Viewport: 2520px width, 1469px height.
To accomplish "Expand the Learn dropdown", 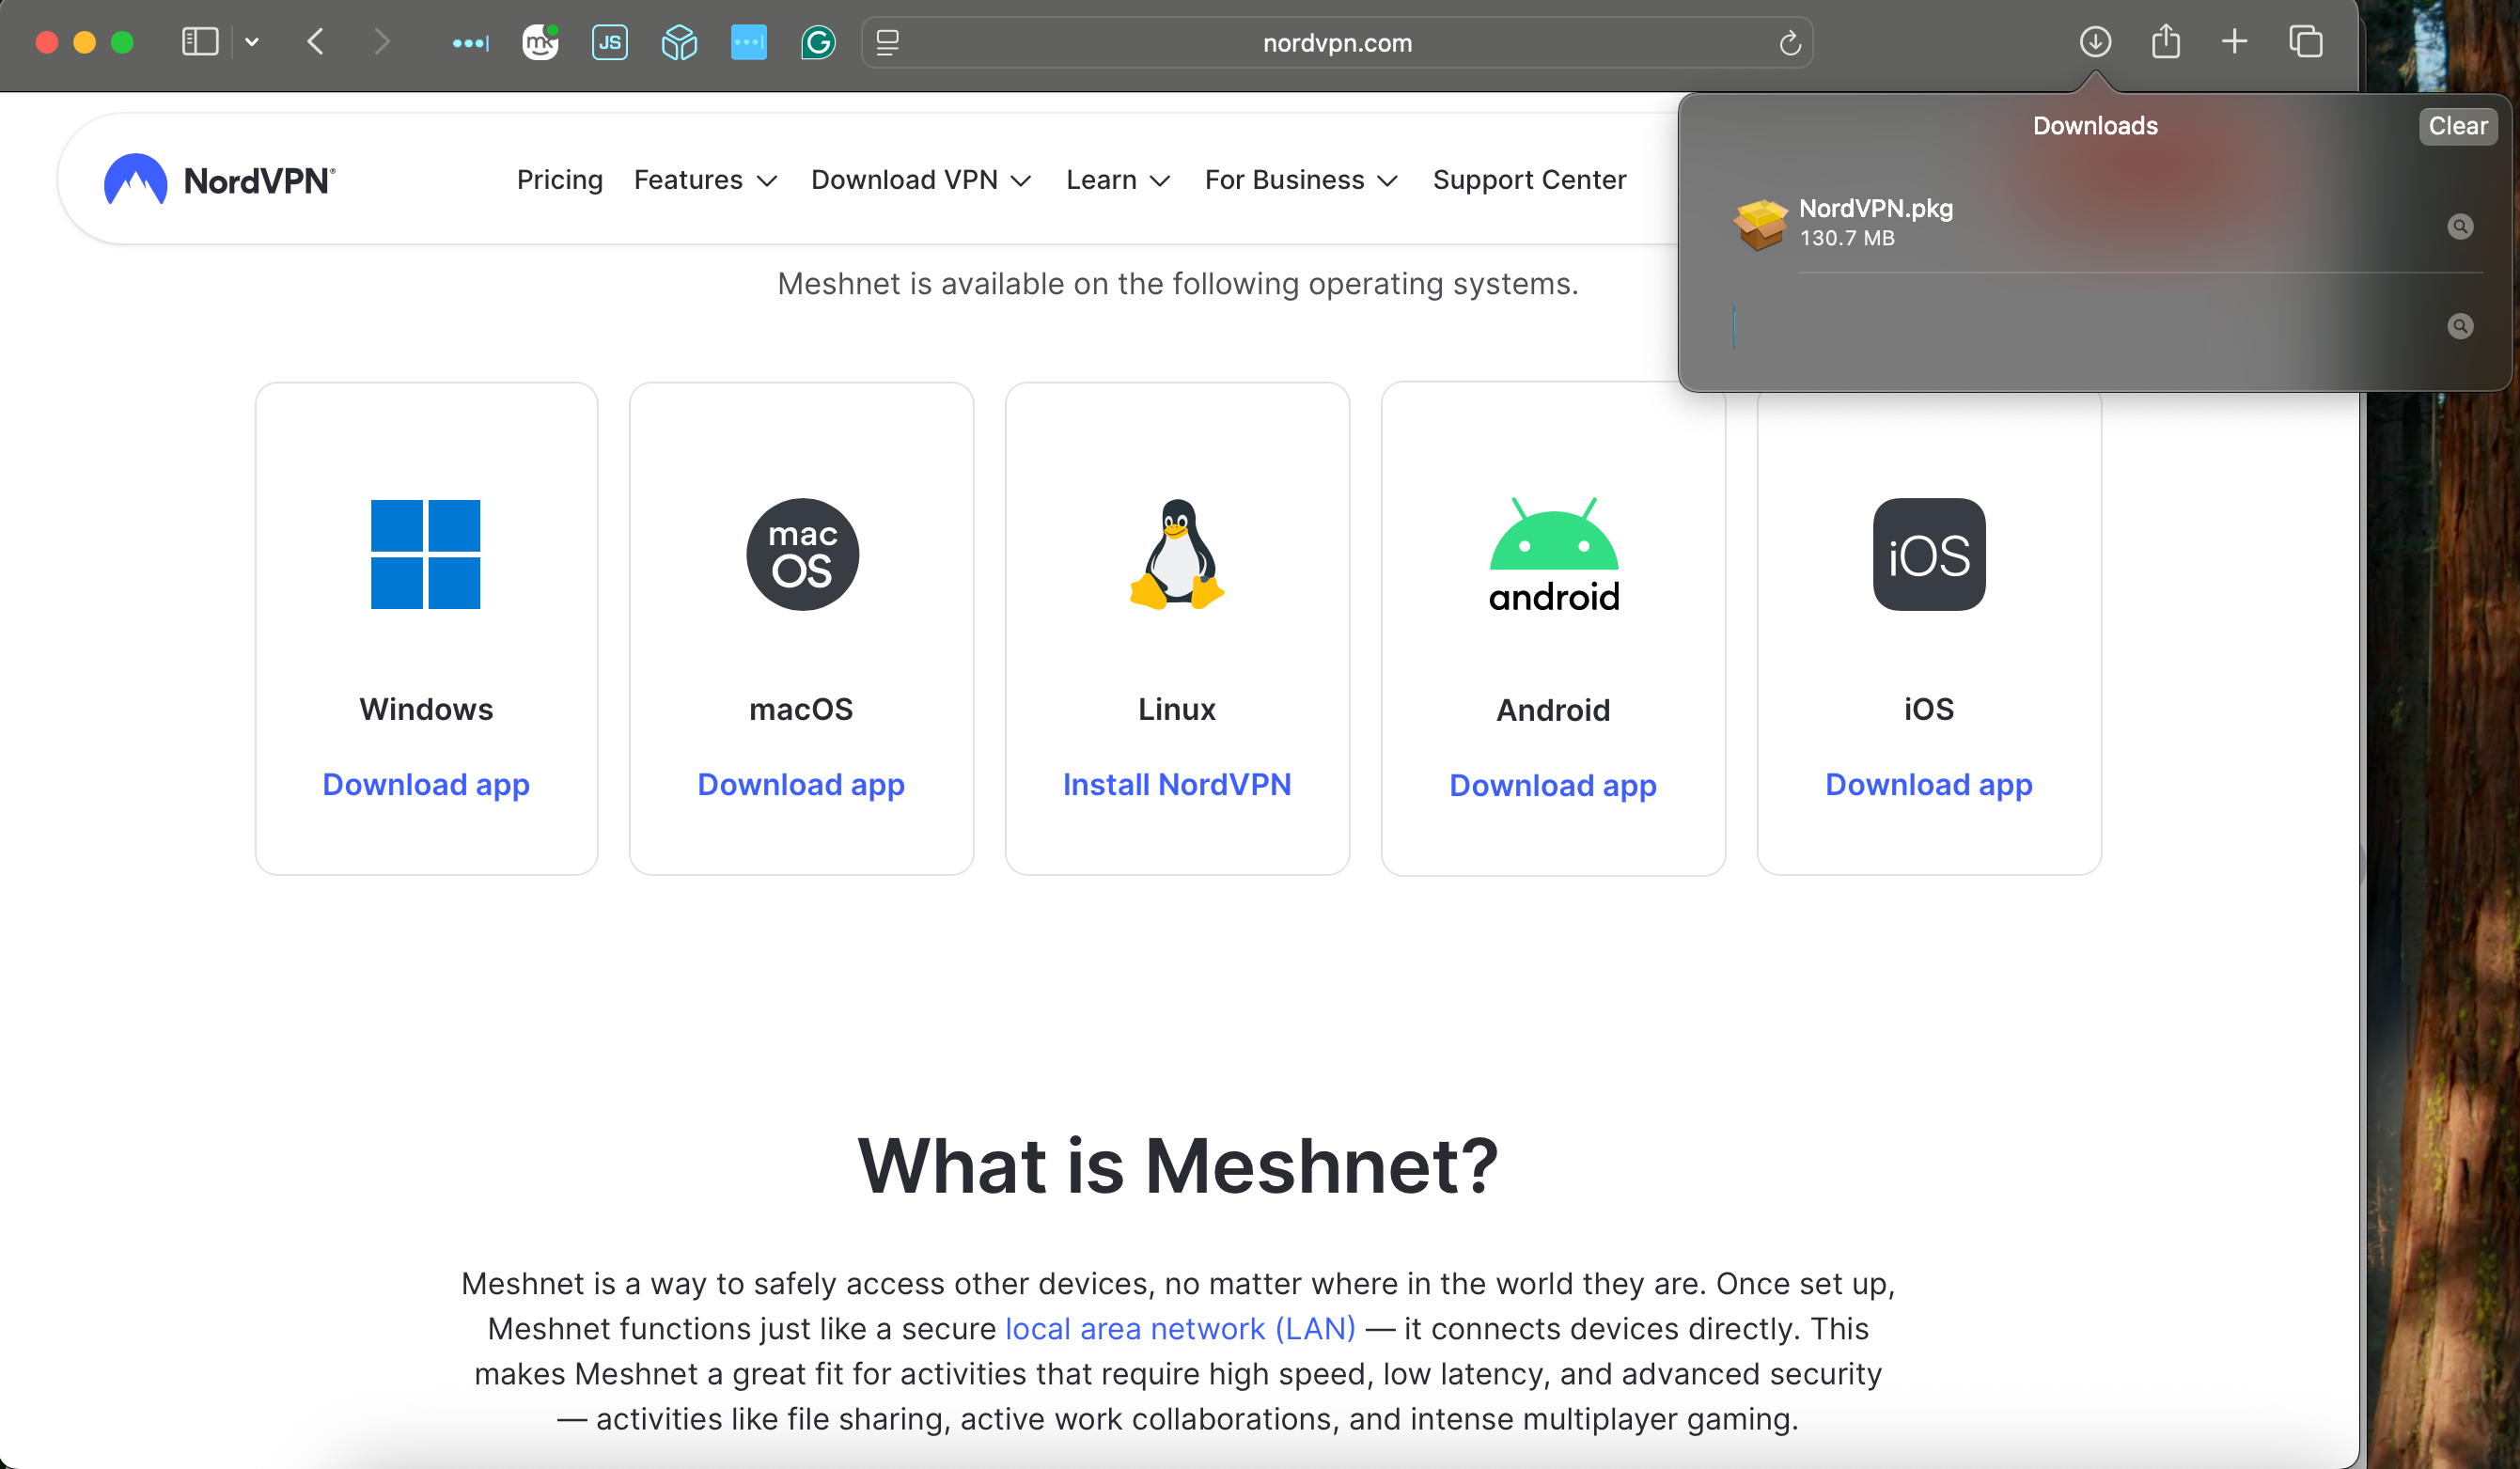I will [x=1117, y=180].
